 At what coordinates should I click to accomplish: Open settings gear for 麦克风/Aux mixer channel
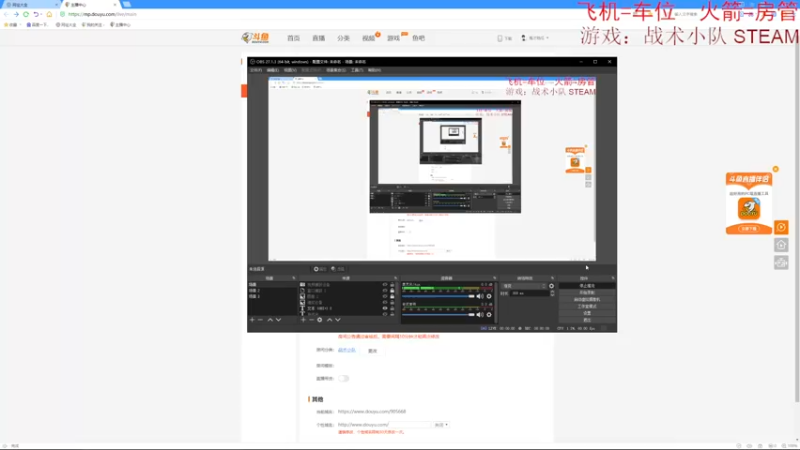489,296
